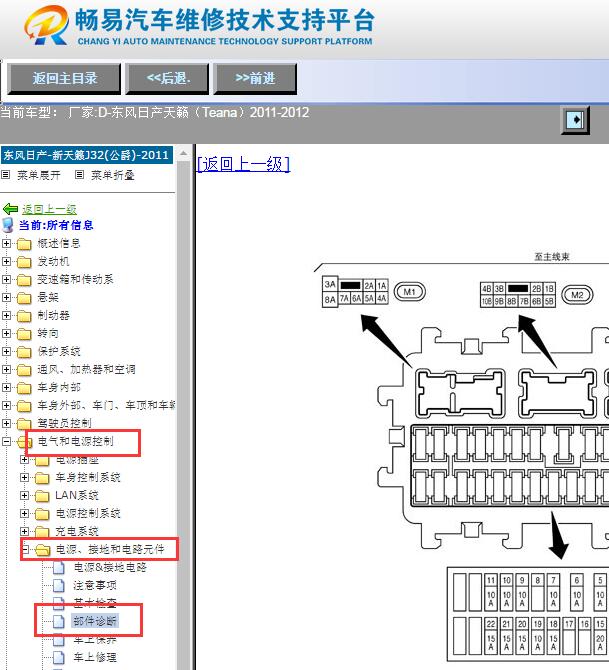This screenshot has height=670, width=609.
Task: Click the 东风日产-新天籁J32(公爵)-2011 header
Action: pos(87,155)
